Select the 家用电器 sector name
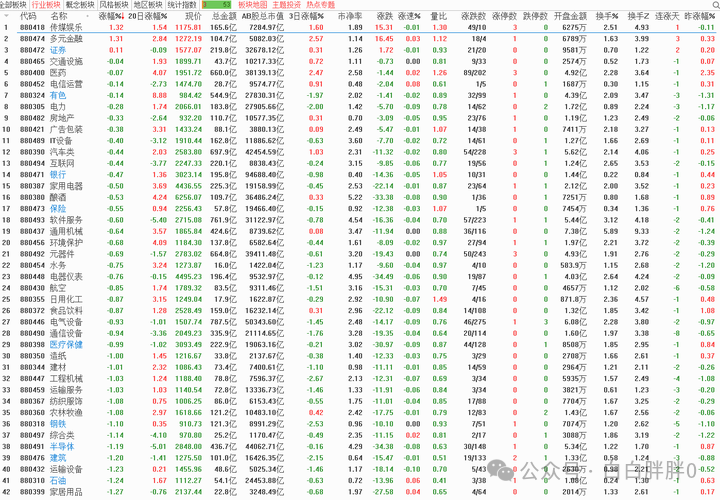Viewport: 720px width, 500px height. tap(66, 186)
